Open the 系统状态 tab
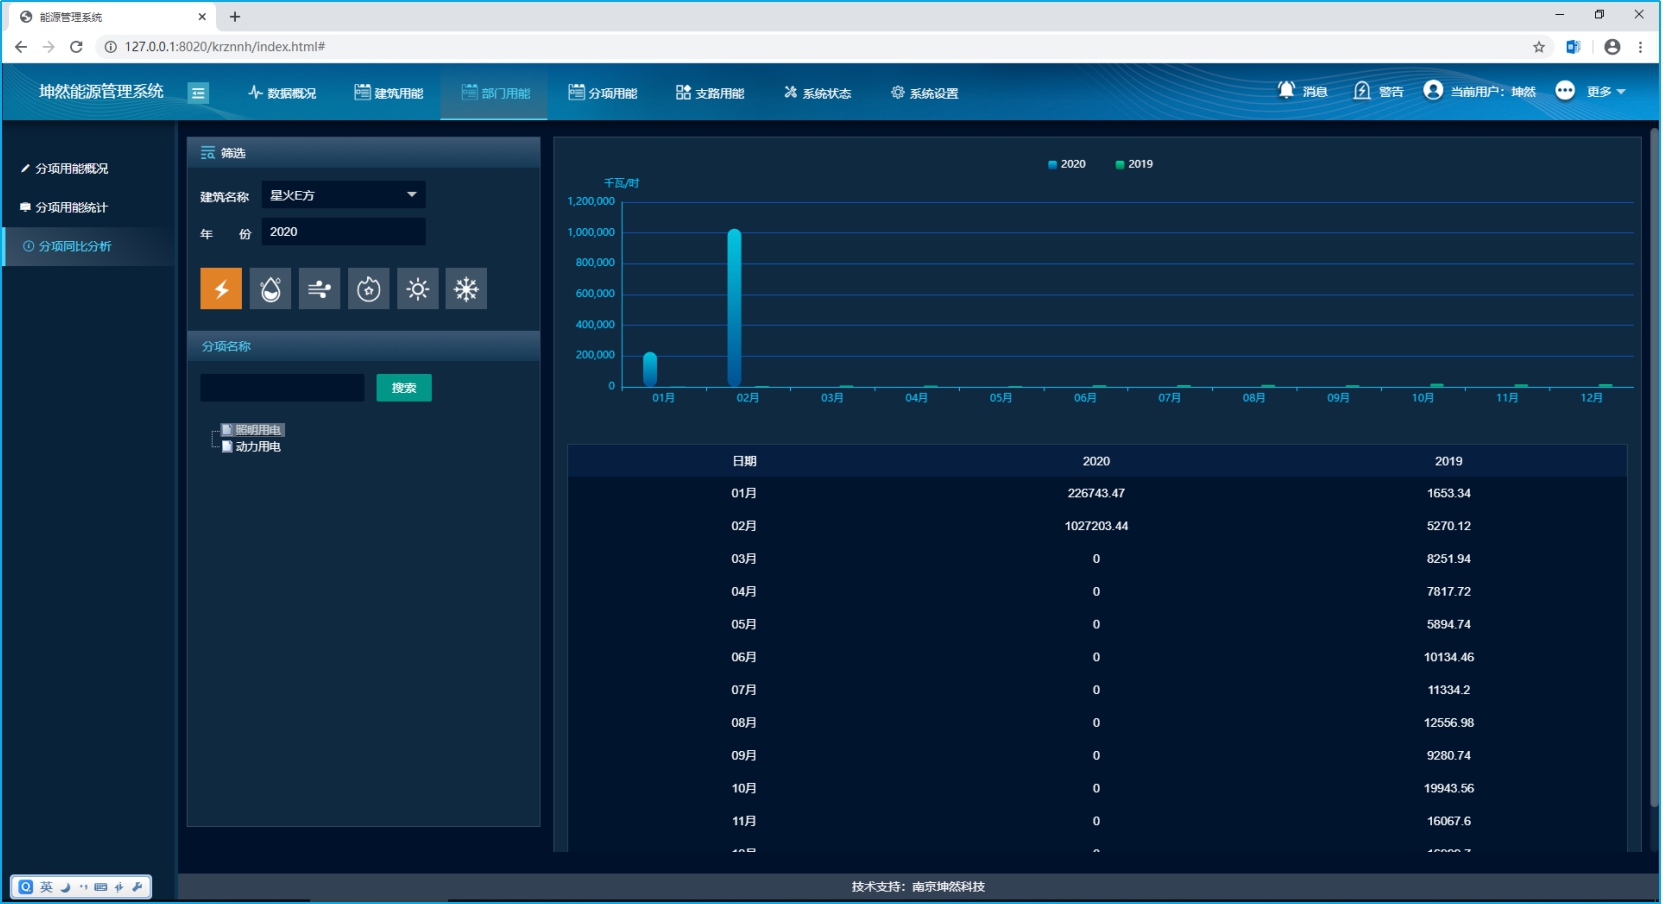Screen dimensions: 1663x904 click(x=817, y=93)
